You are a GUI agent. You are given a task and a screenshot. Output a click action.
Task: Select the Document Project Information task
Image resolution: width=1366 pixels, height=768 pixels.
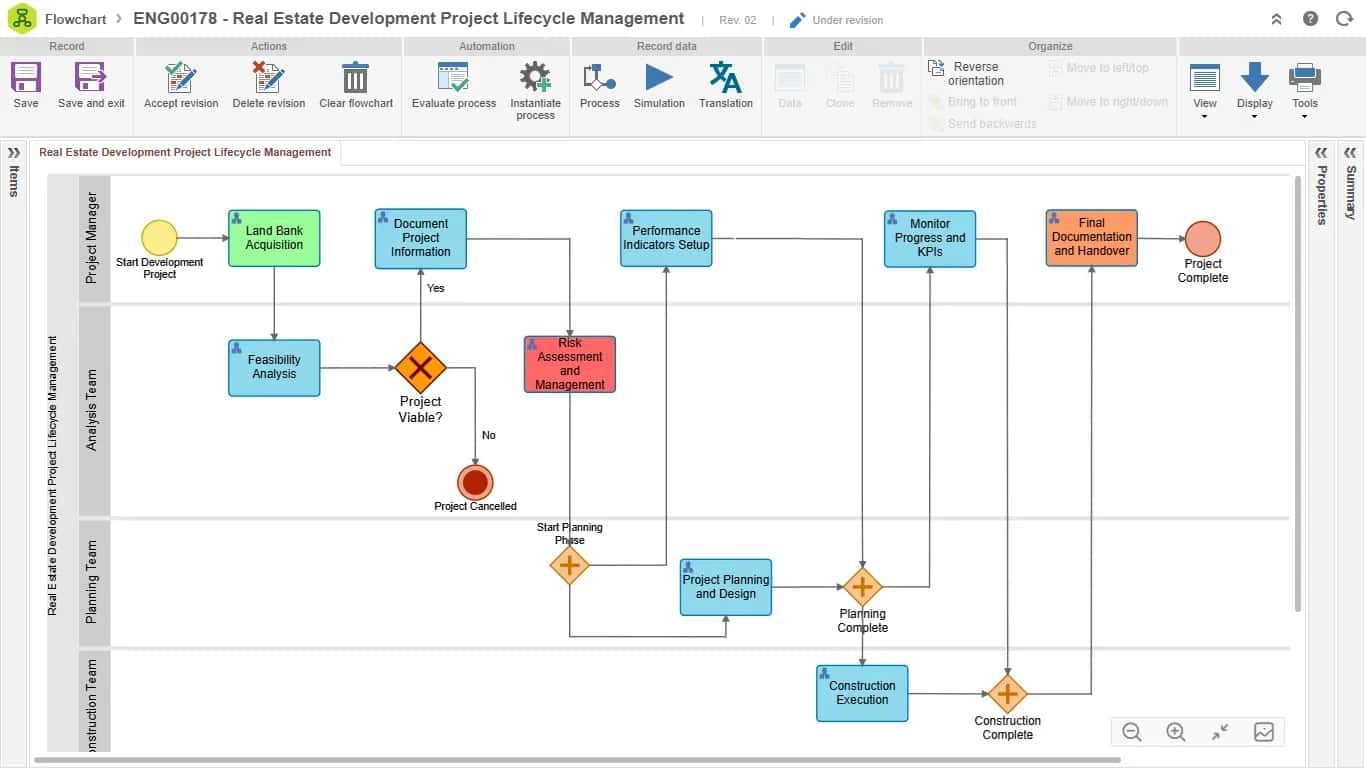pos(421,238)
